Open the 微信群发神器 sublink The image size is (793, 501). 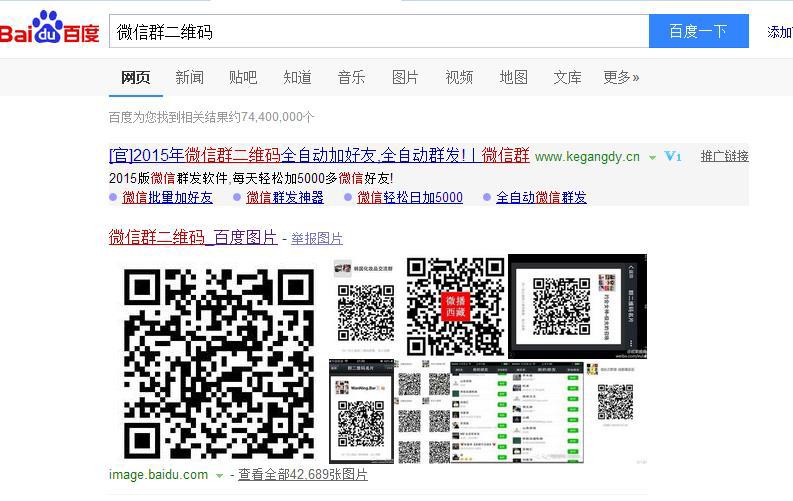tap(285, 197)
